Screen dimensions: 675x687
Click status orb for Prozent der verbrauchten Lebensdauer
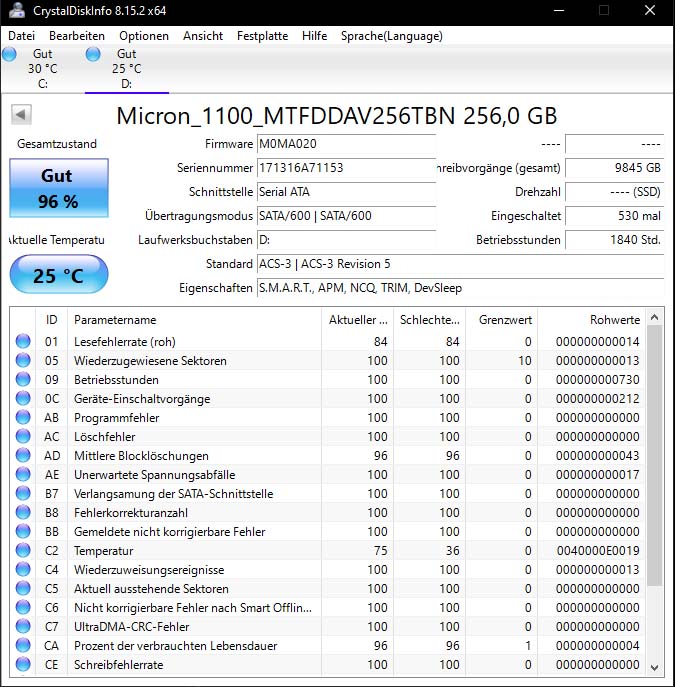click(x=23, y=645)
